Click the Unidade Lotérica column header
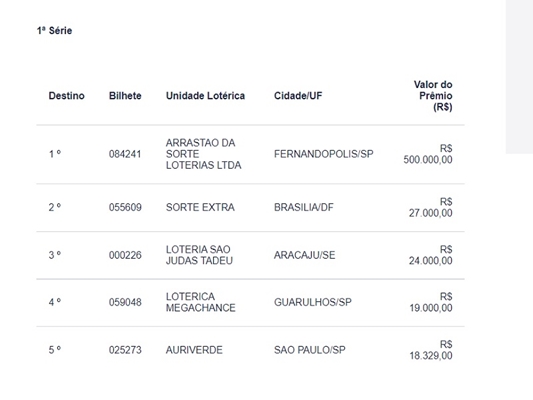This screenshot has height=400, width=533. coord(205,96)
